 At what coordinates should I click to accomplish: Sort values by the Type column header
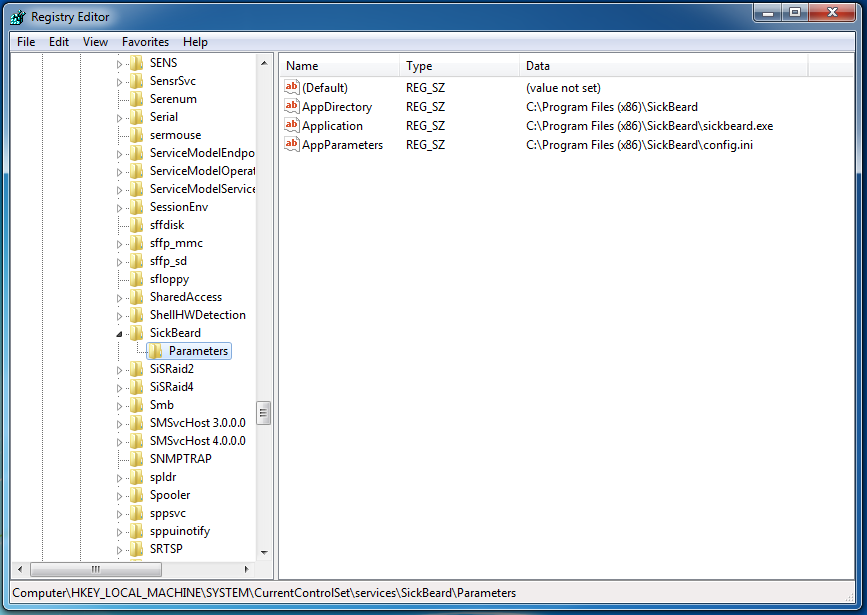[459, 66]
